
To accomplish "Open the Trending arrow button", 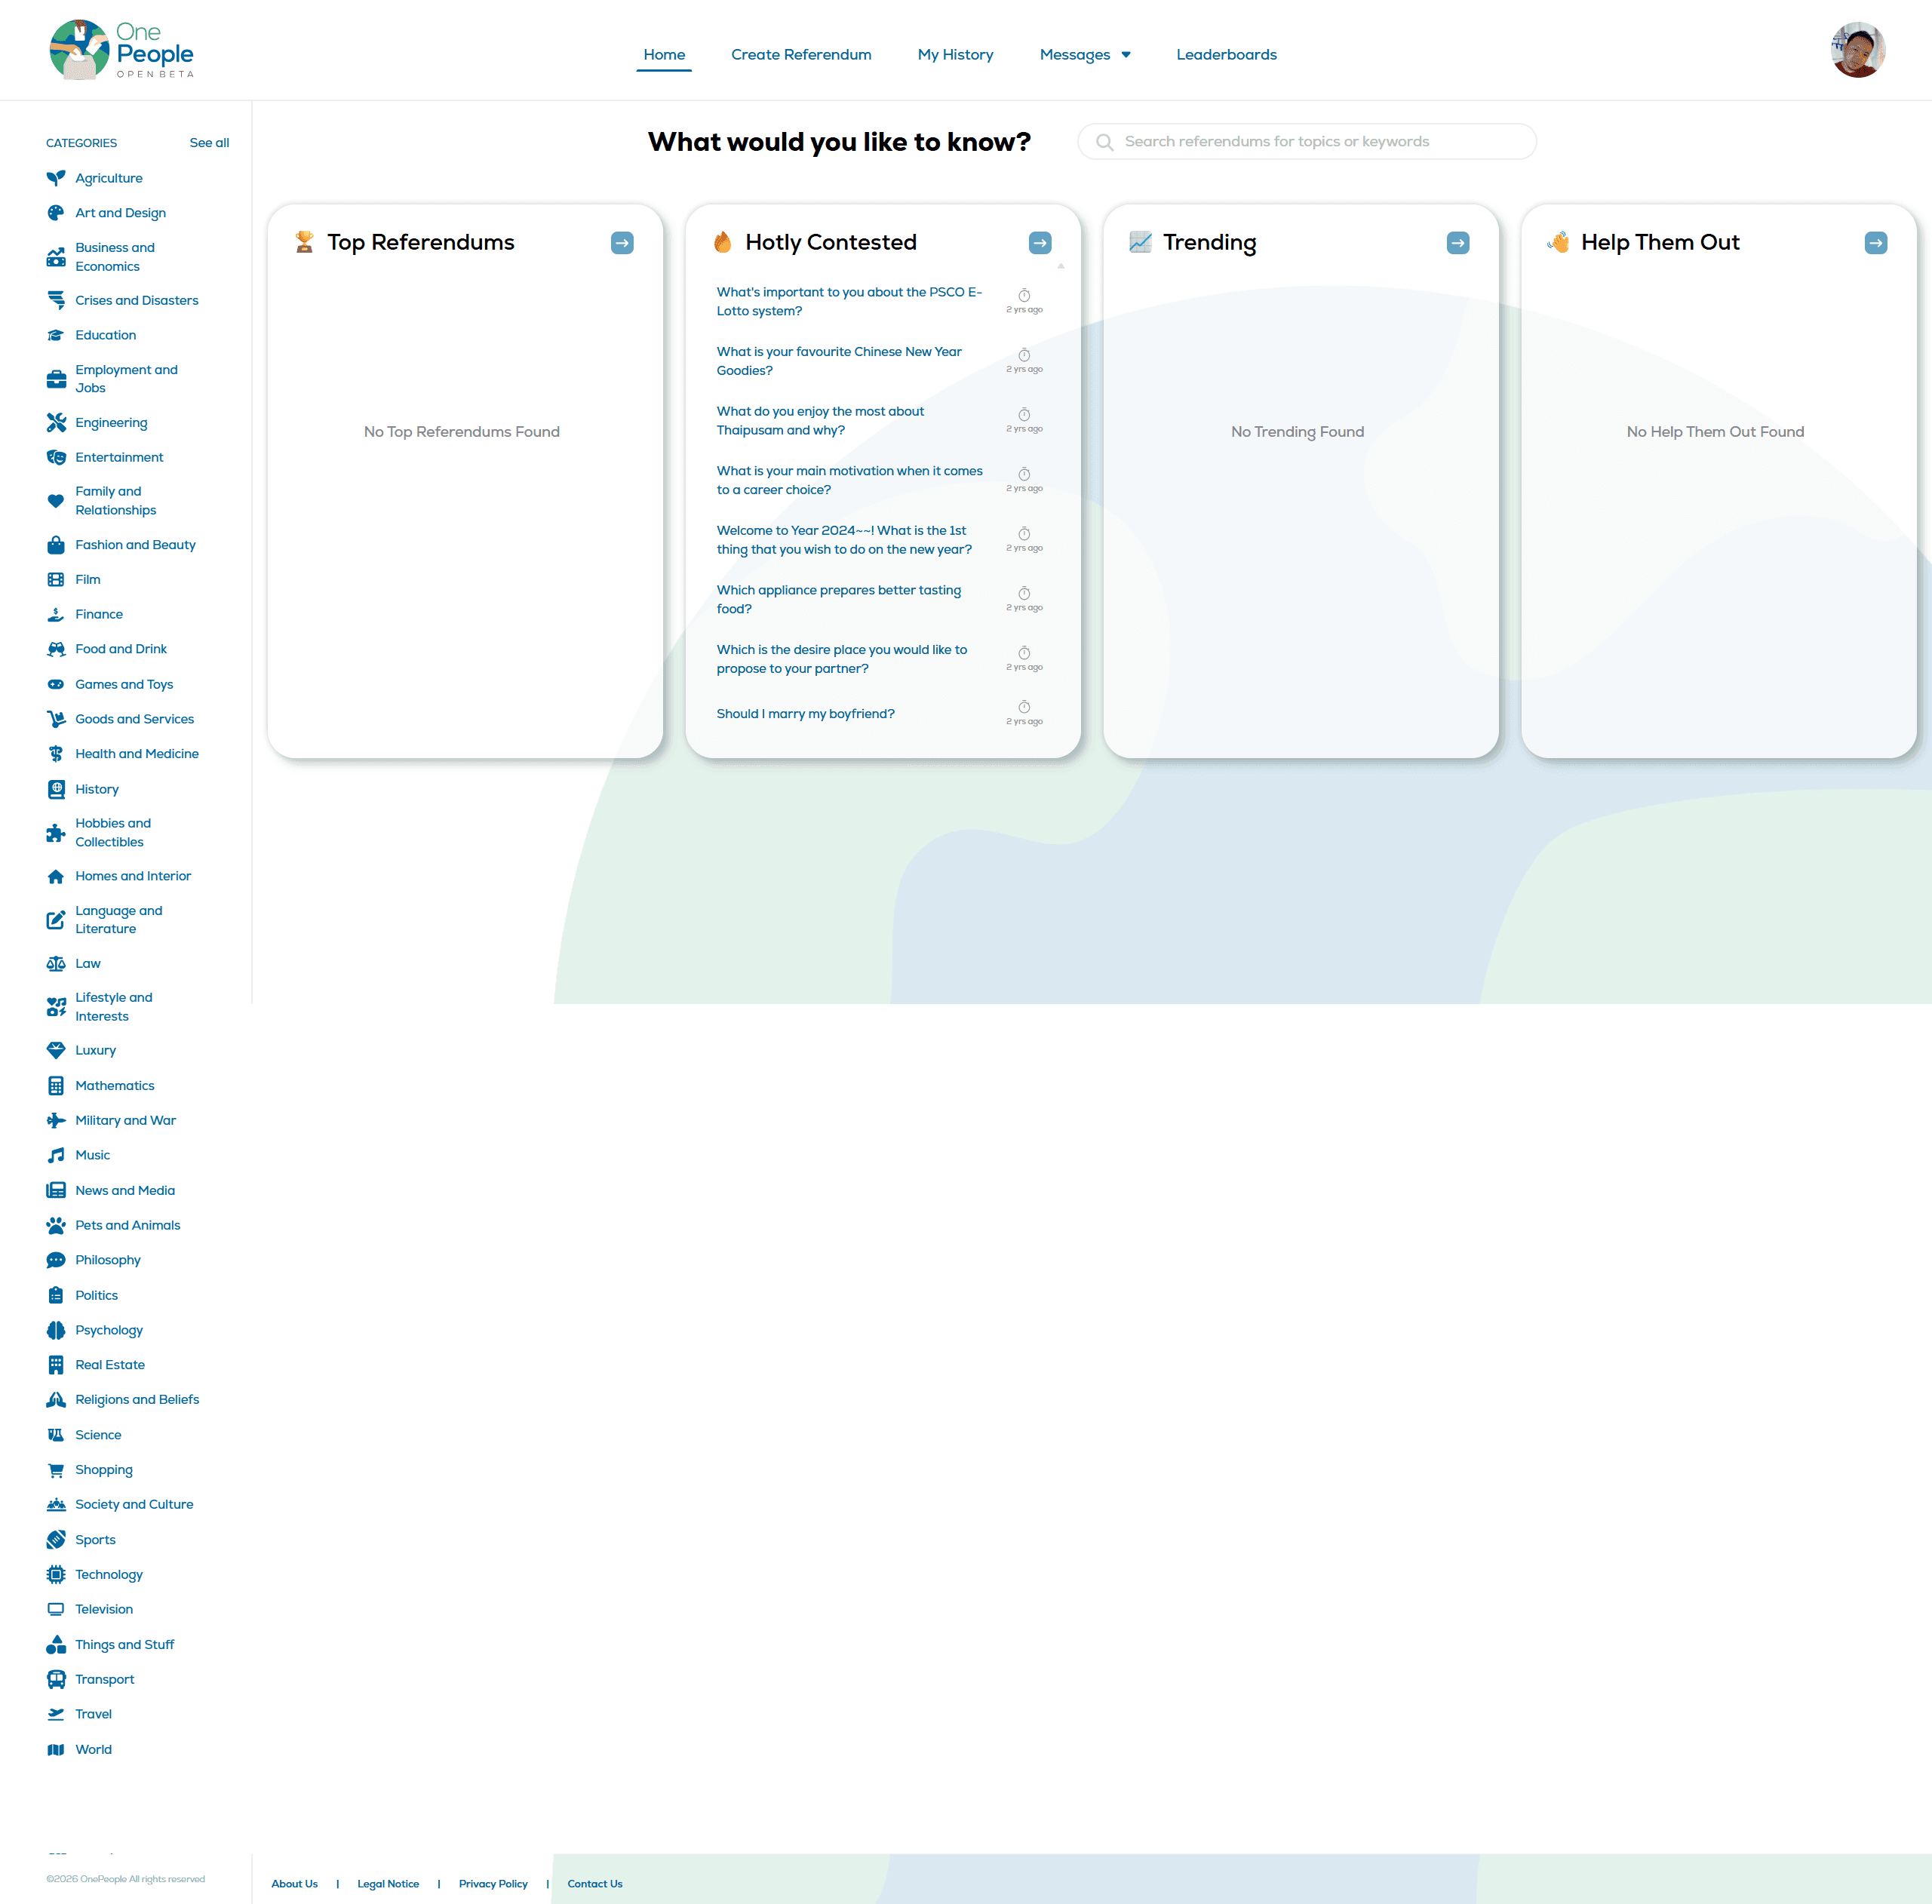I will [x=1458, y=243].
